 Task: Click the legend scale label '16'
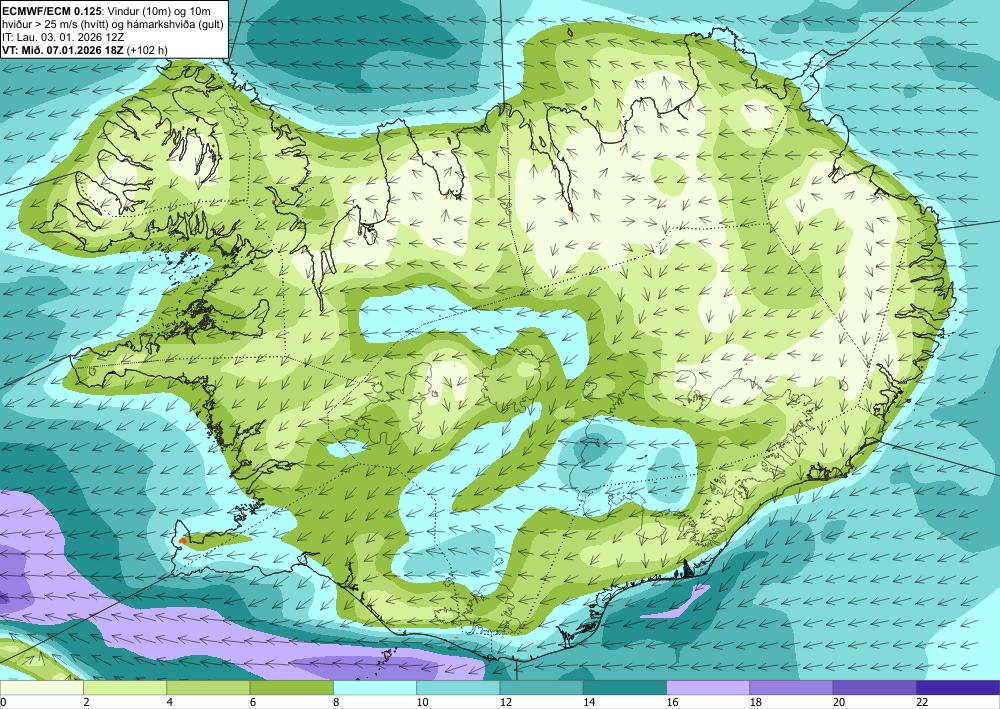pyautogui.click(x=672, y=702)
